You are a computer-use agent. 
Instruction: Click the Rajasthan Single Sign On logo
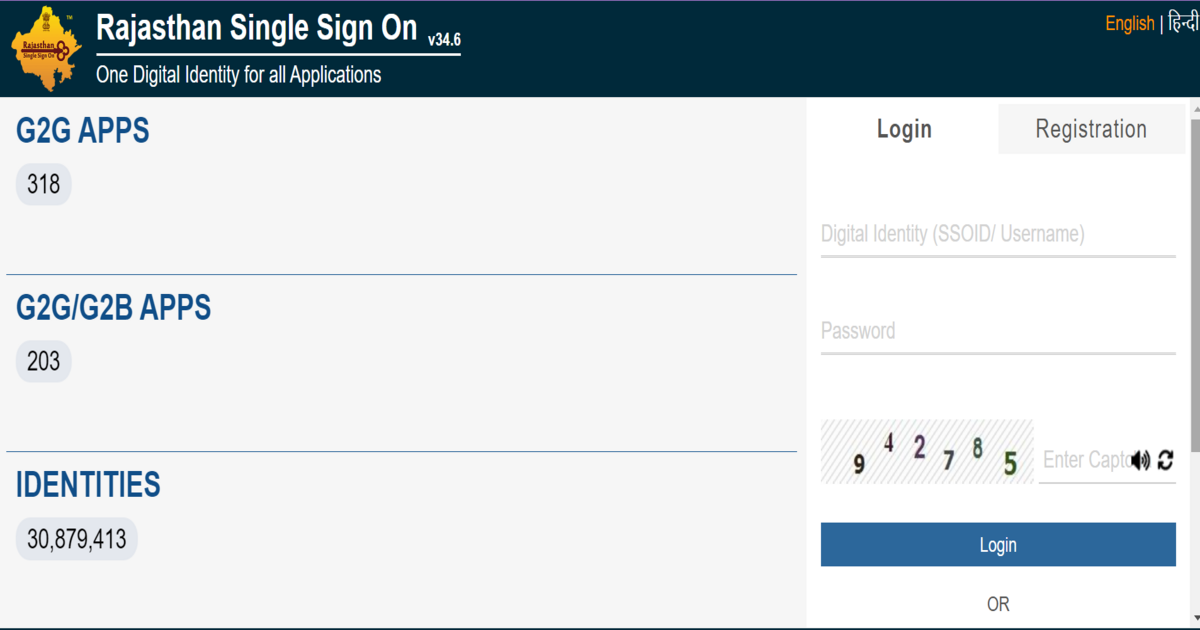(45, 45)
